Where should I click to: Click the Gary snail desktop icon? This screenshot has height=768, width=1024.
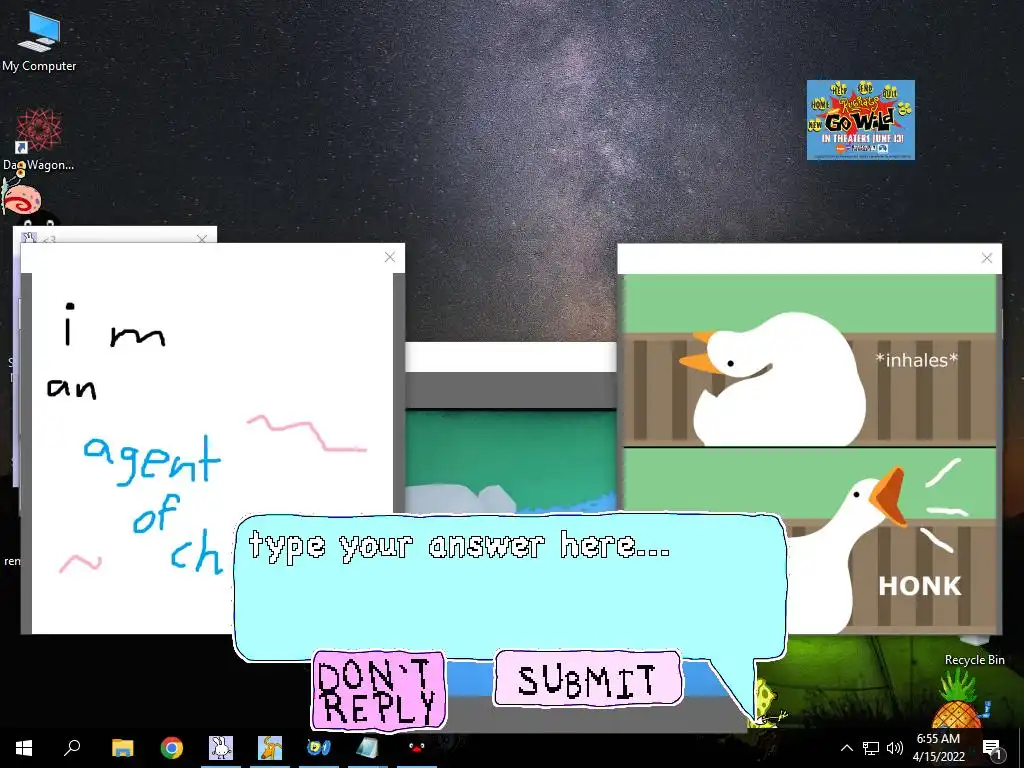(22, 200)
